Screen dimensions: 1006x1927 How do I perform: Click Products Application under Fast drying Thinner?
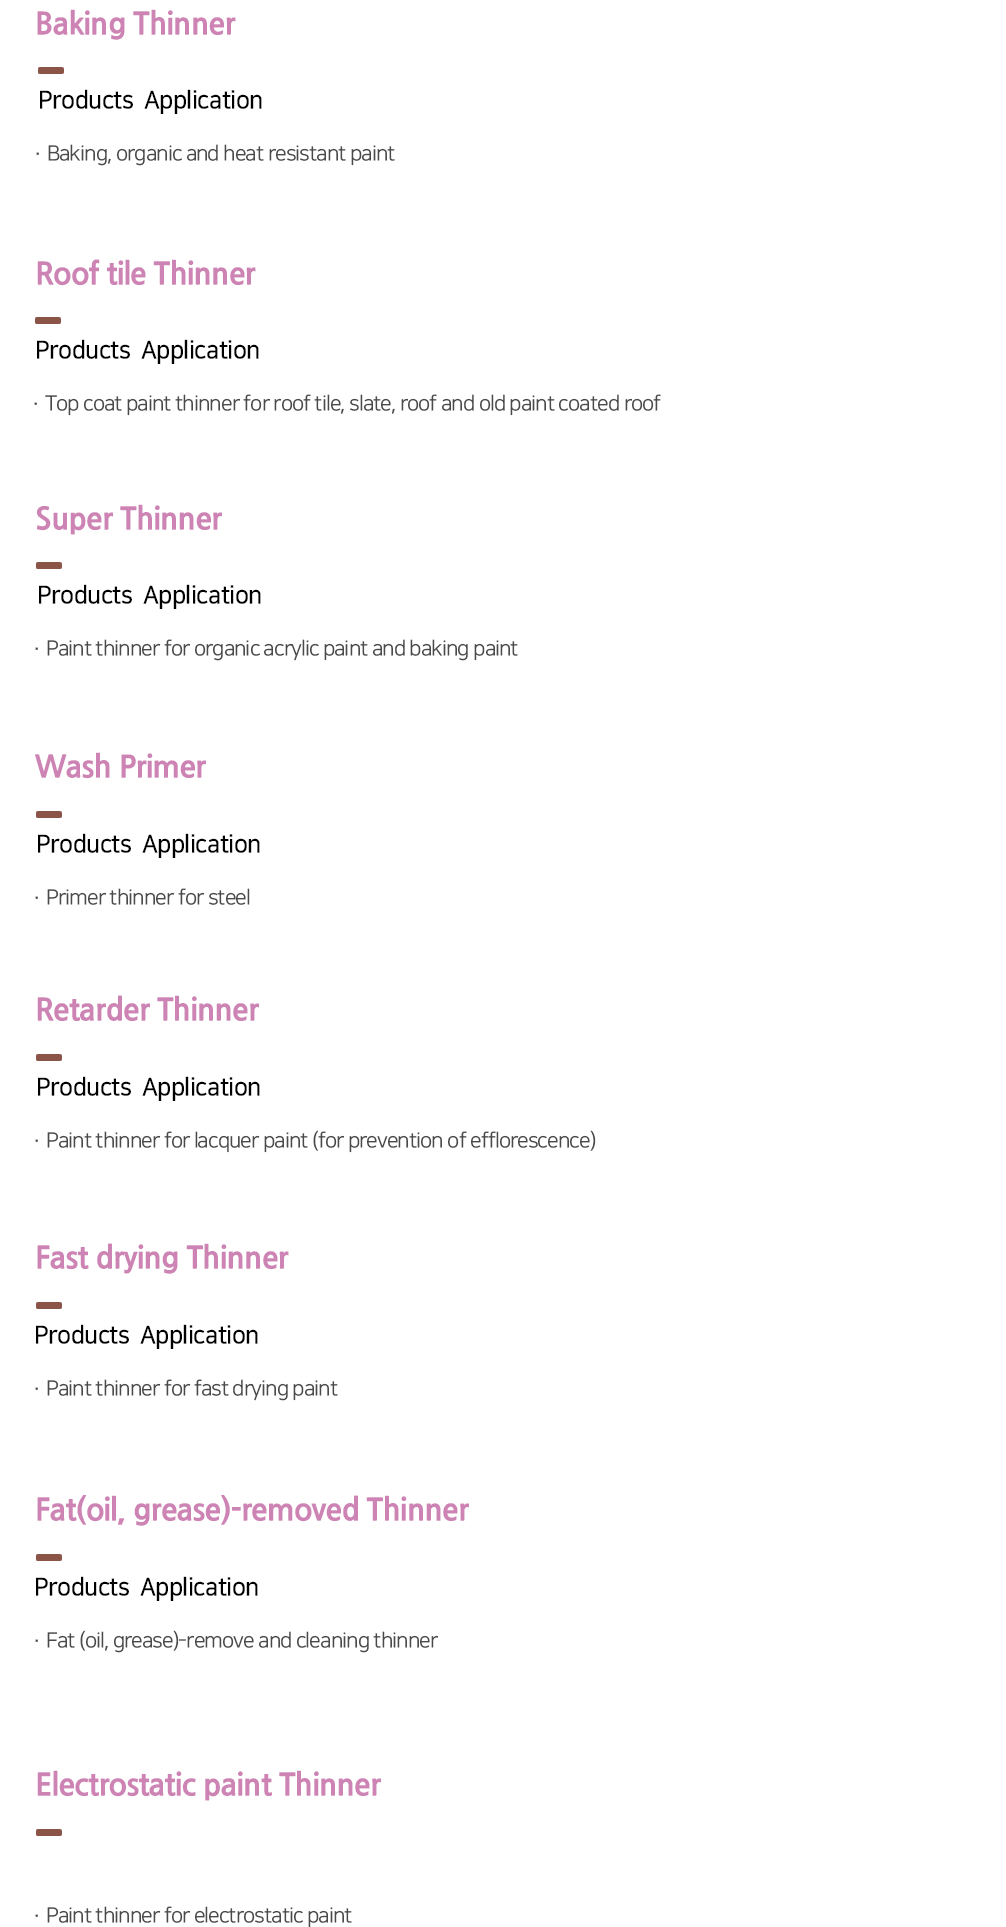[x=146, y=1336]
